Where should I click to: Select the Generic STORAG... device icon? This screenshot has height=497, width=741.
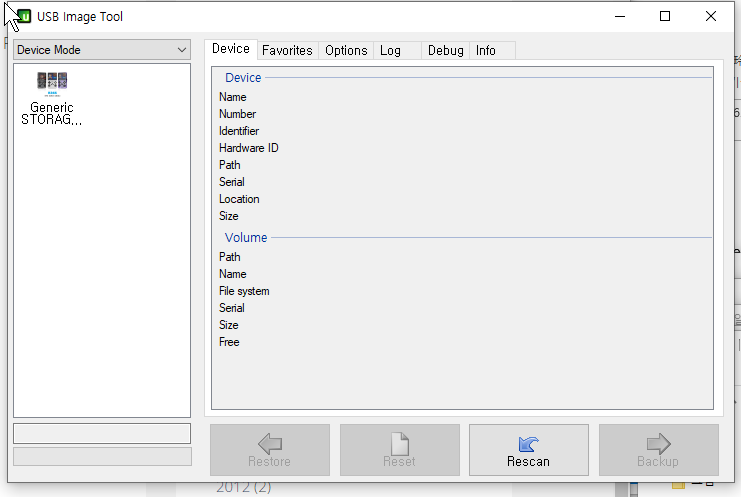click(x=52, y=98)
